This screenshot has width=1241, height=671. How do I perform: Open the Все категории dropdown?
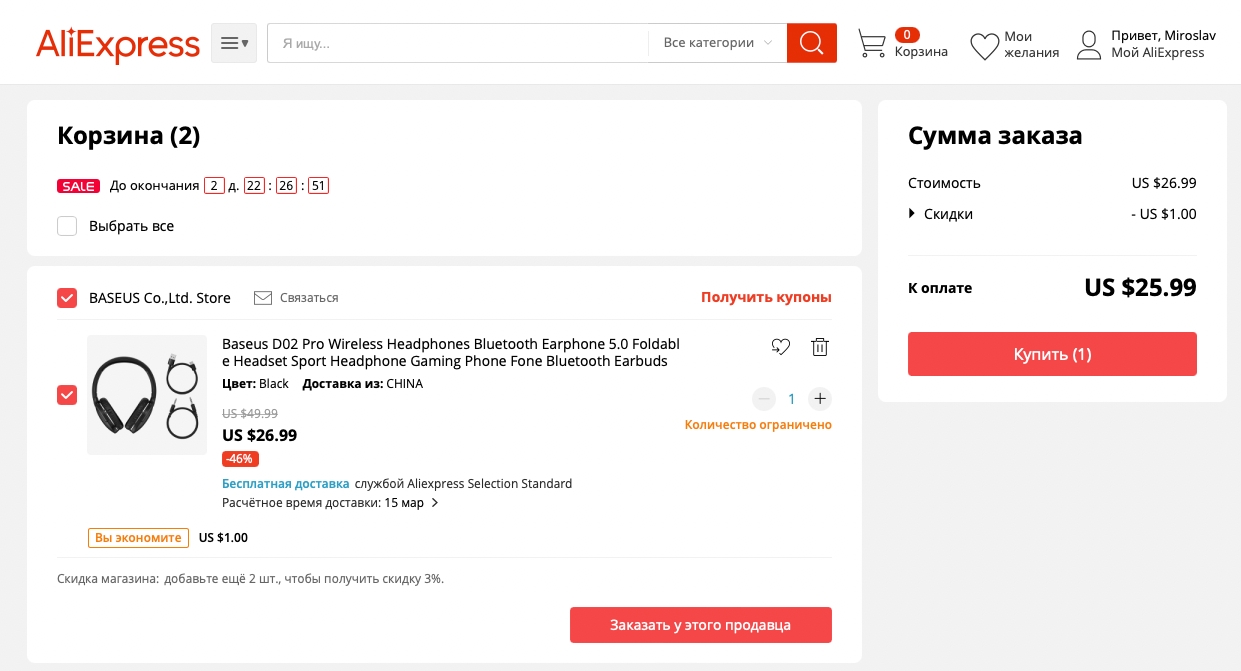(x=717, y=43)
